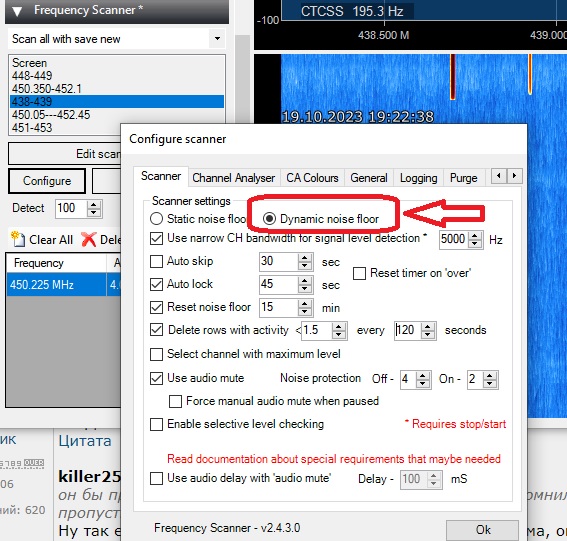Select the 450.225 MHz frequency row

point(56,285)
